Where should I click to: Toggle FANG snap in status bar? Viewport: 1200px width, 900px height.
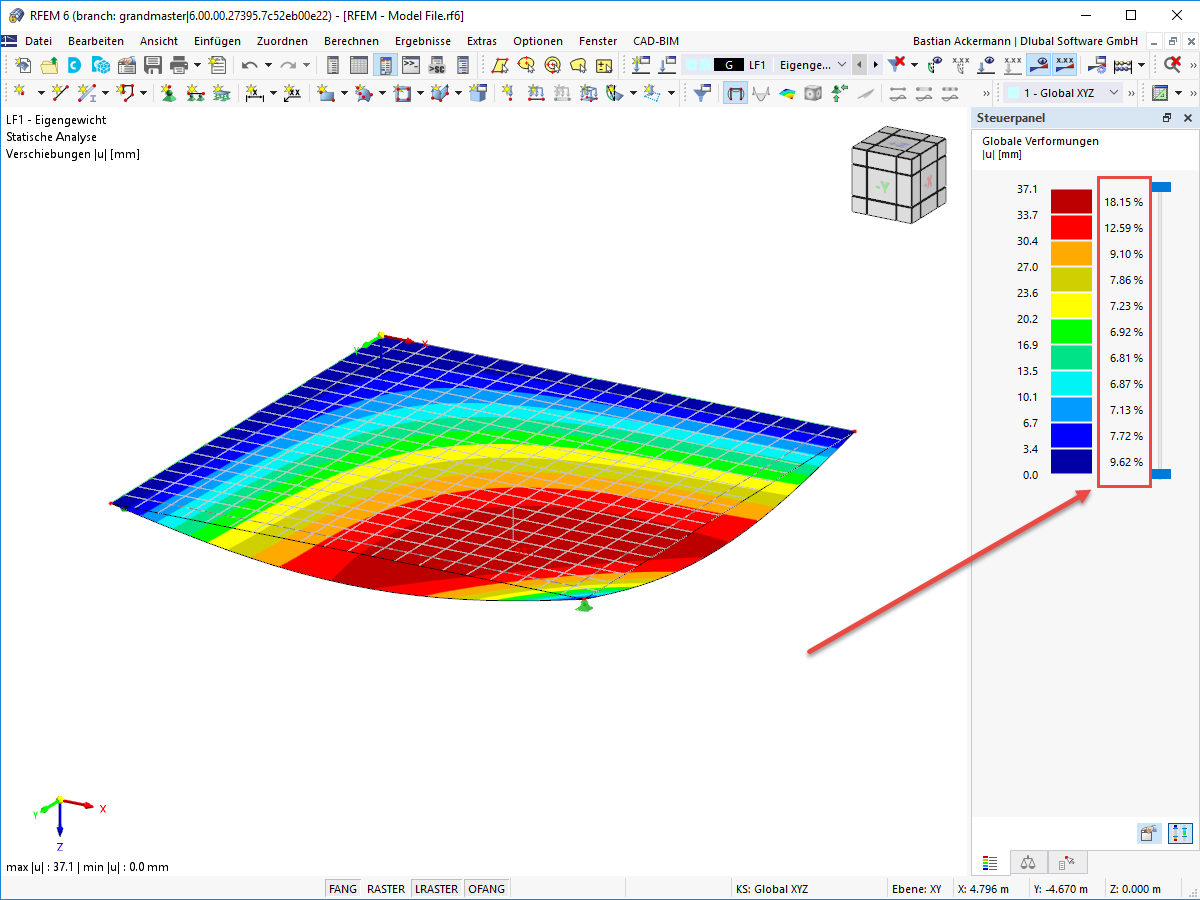(x=343, y=888)
